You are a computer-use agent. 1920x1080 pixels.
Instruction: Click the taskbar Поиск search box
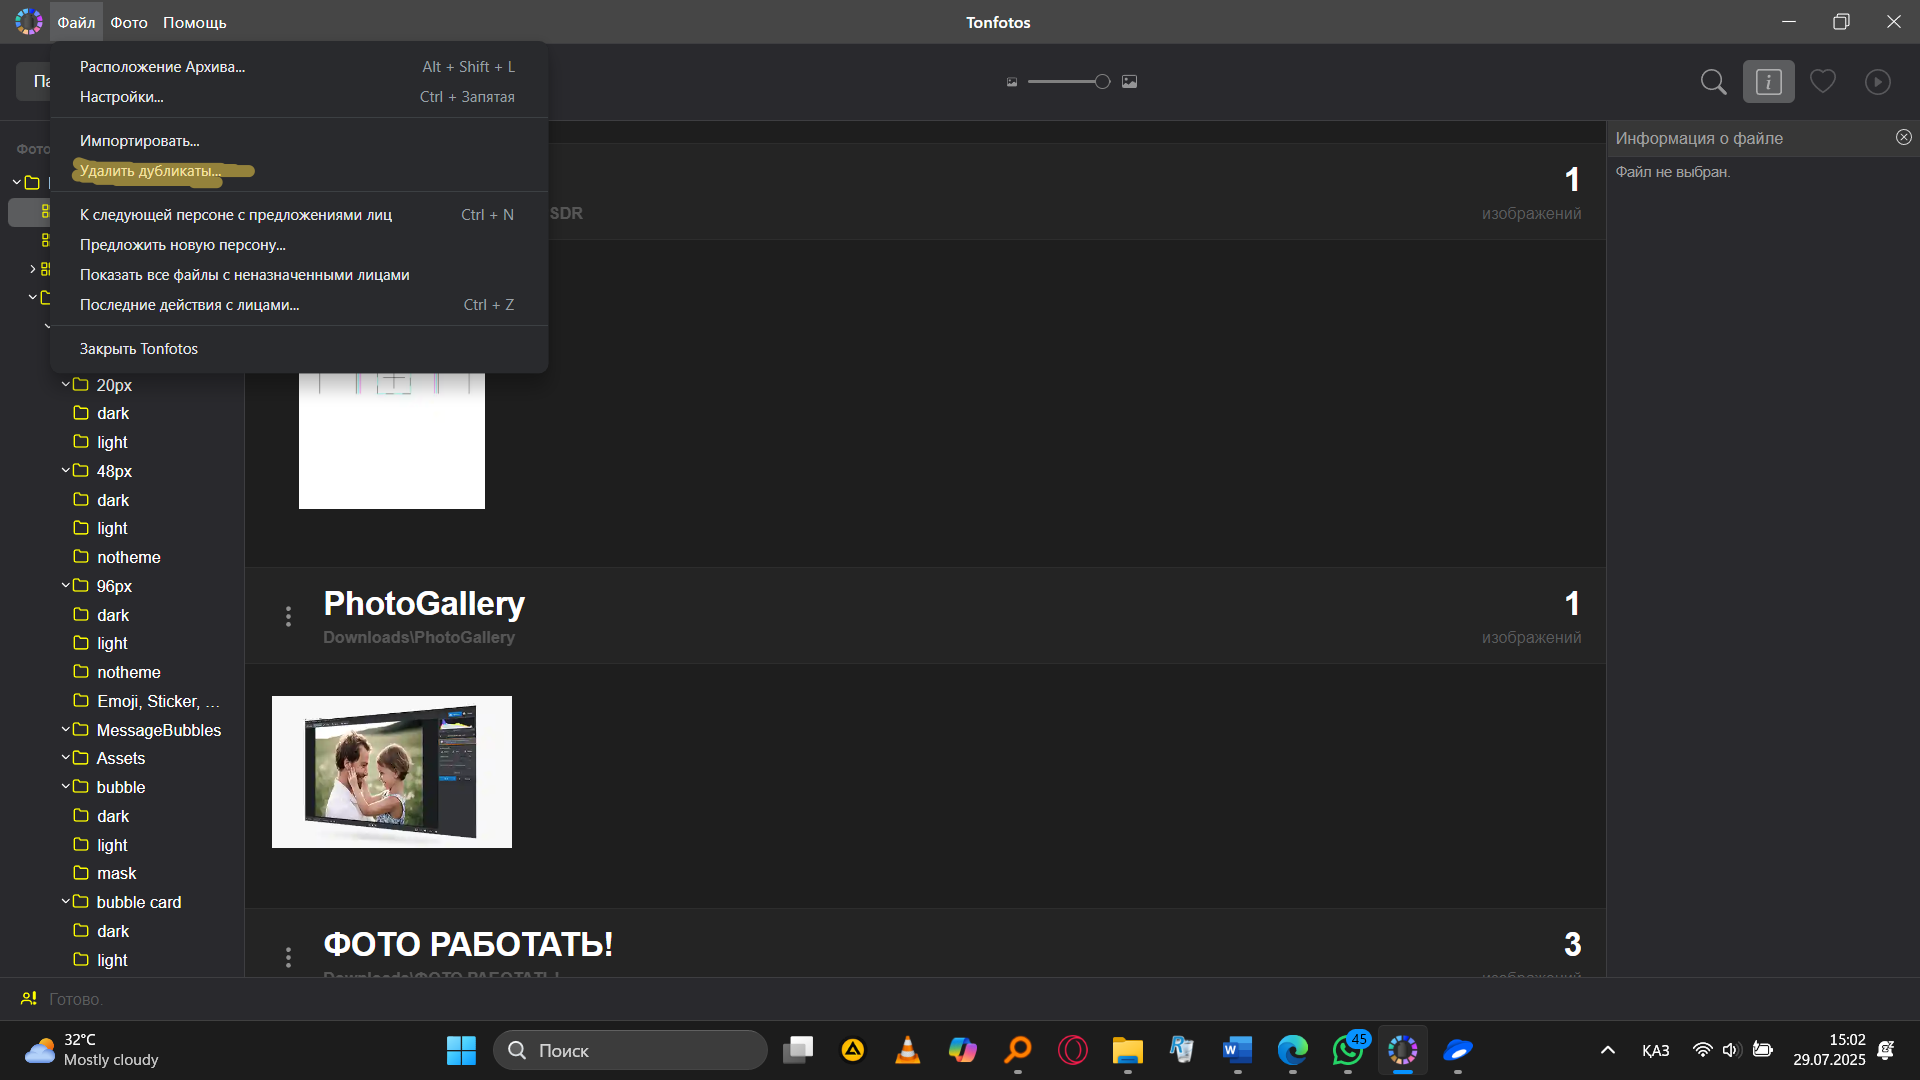630,1050
